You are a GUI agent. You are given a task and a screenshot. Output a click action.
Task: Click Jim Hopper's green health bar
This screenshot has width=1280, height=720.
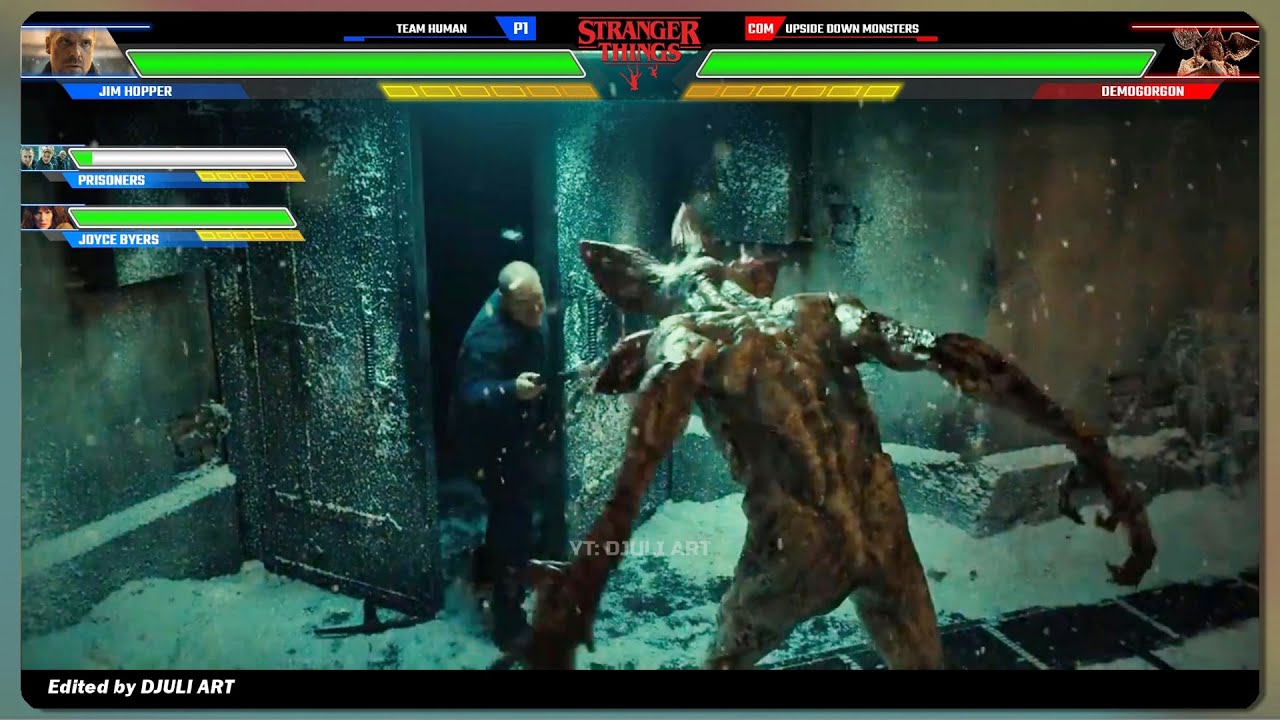355,64
